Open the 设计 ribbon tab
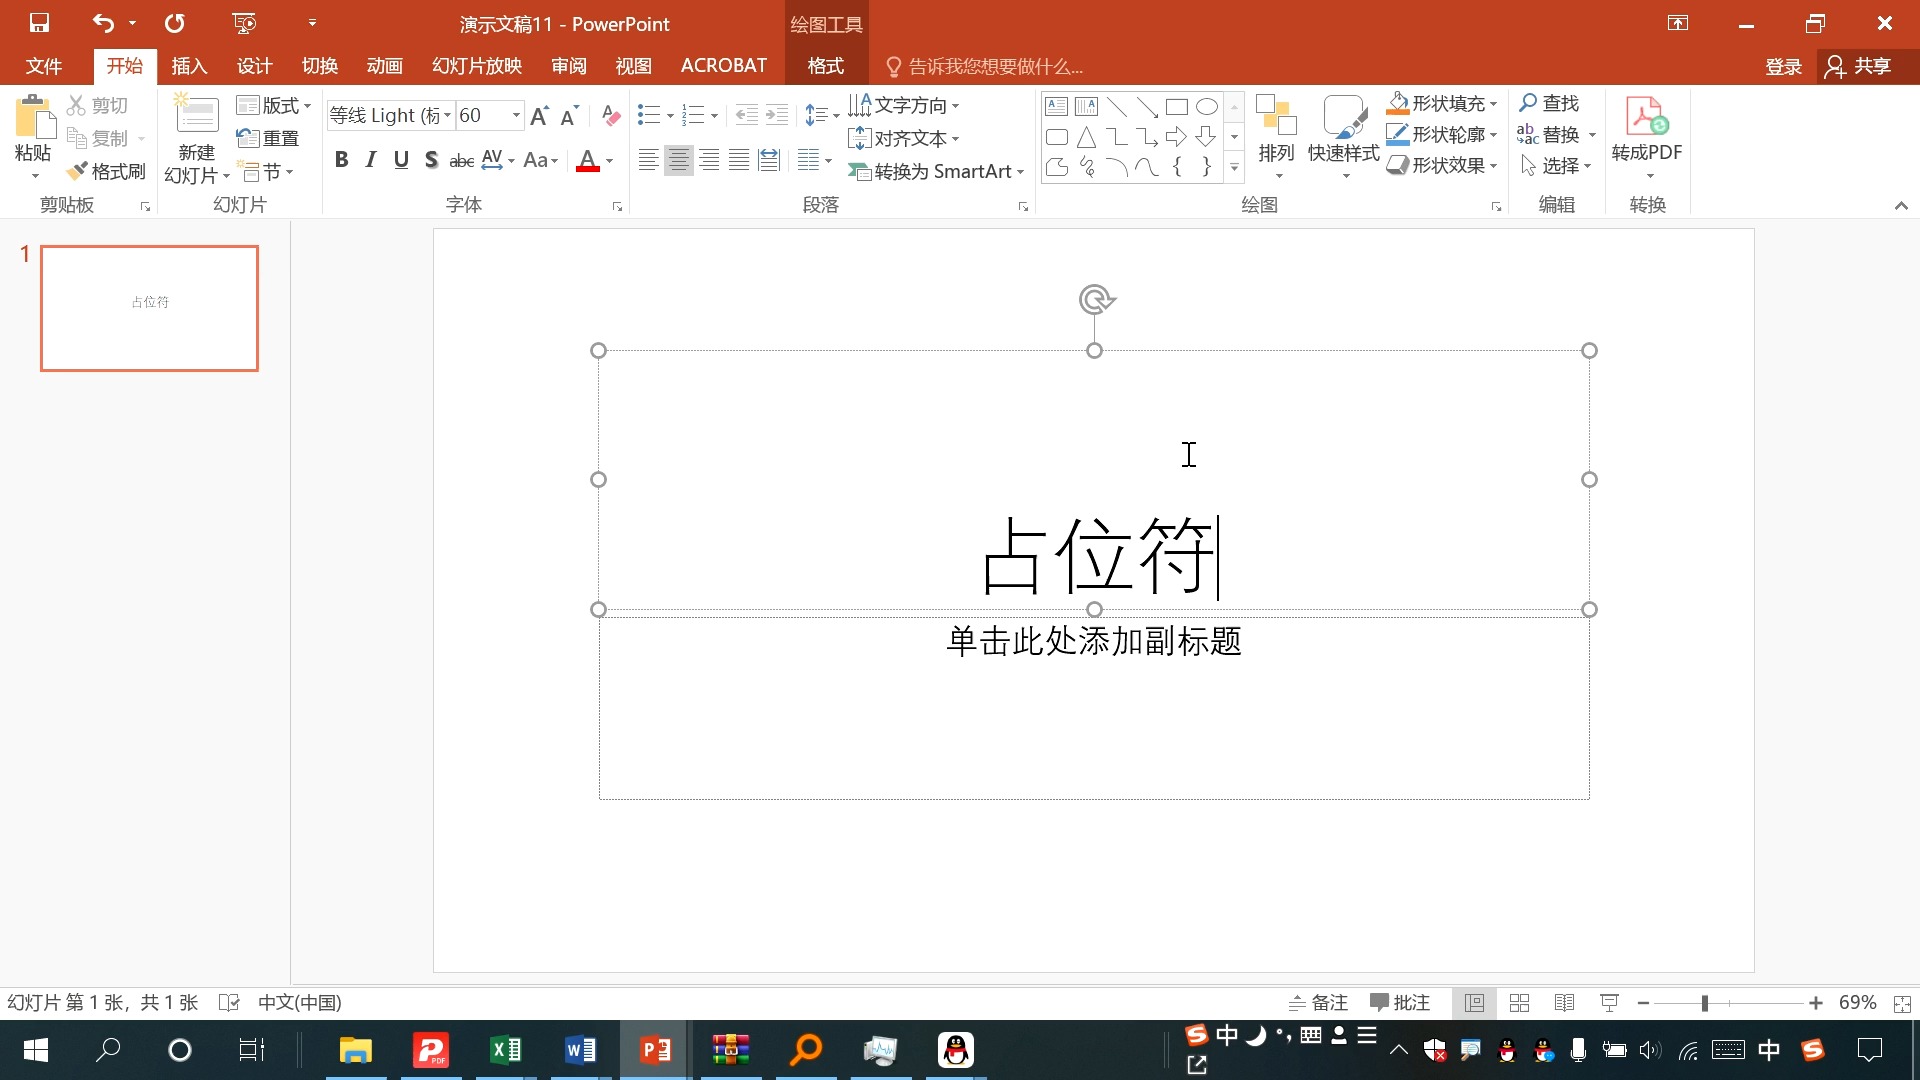This screenshot has height=1080, width=1920. (x=253, y=65)
